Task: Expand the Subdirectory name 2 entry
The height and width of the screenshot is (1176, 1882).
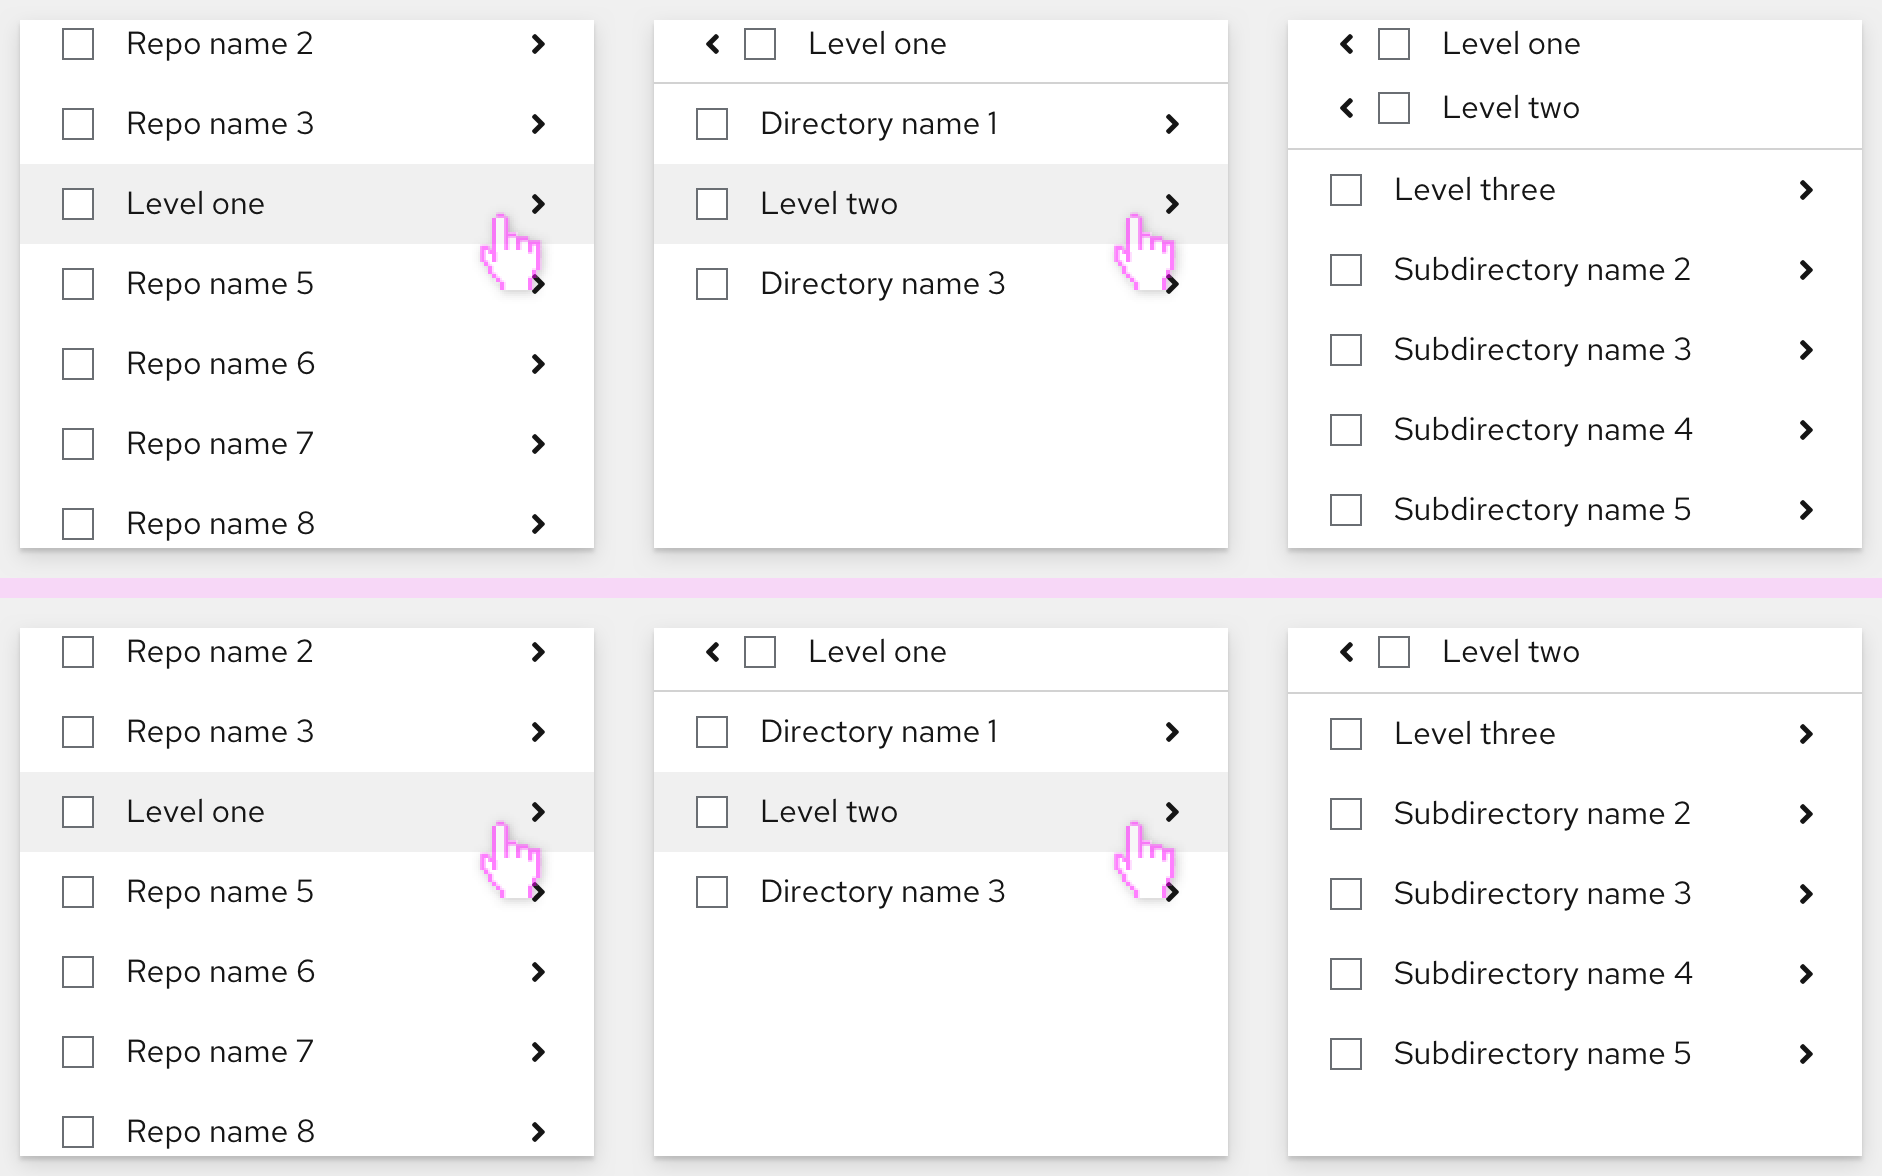Action: (x=1806, y=269)
